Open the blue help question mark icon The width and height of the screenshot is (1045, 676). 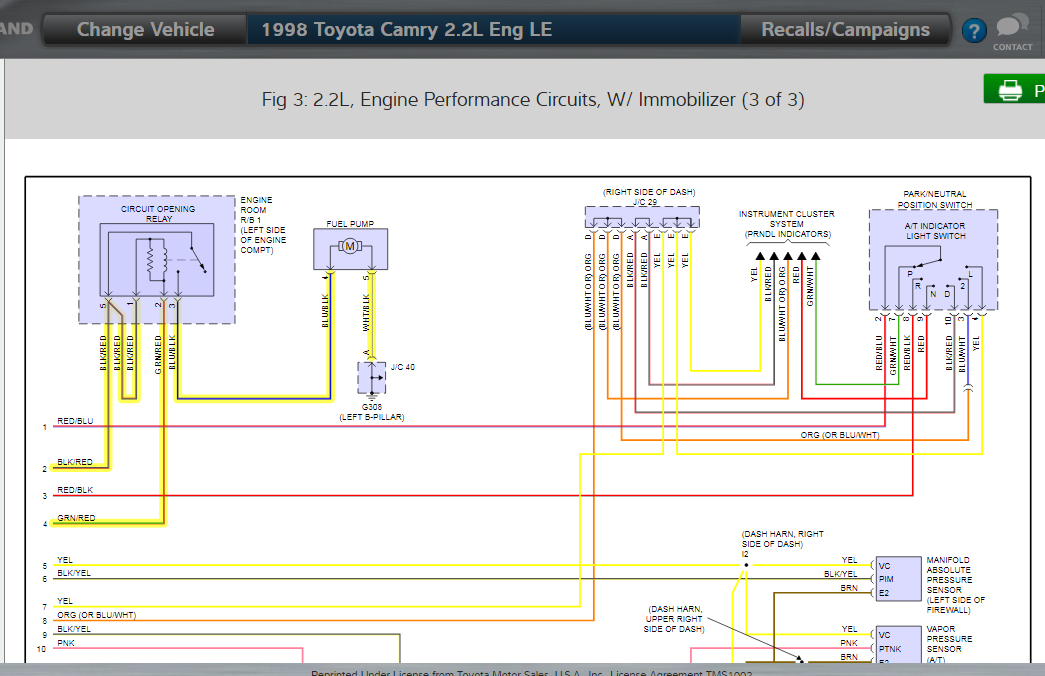point(973,31)
